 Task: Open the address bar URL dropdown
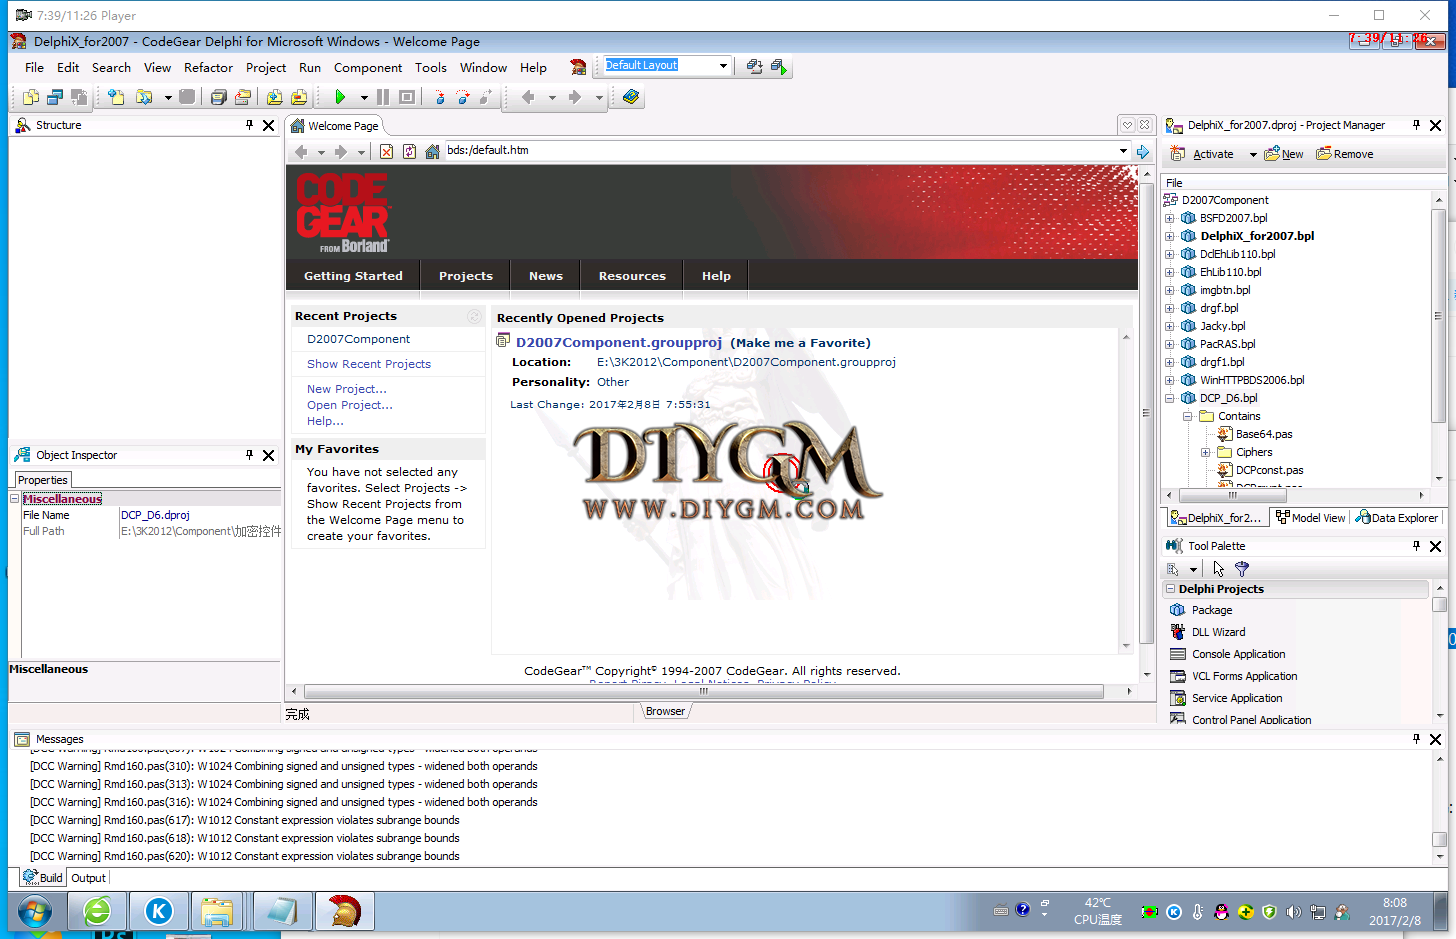tap(1123, 151)
